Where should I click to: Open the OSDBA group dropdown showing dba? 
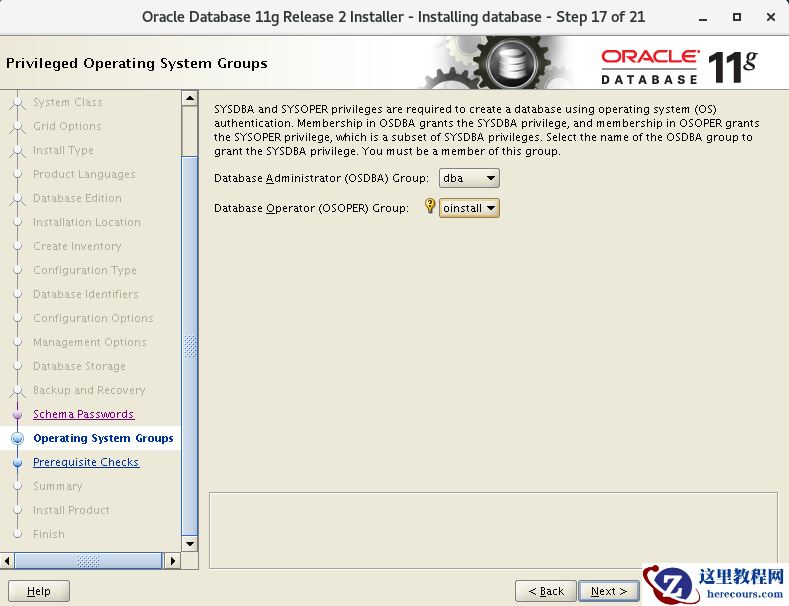click(x=469, y=178)
